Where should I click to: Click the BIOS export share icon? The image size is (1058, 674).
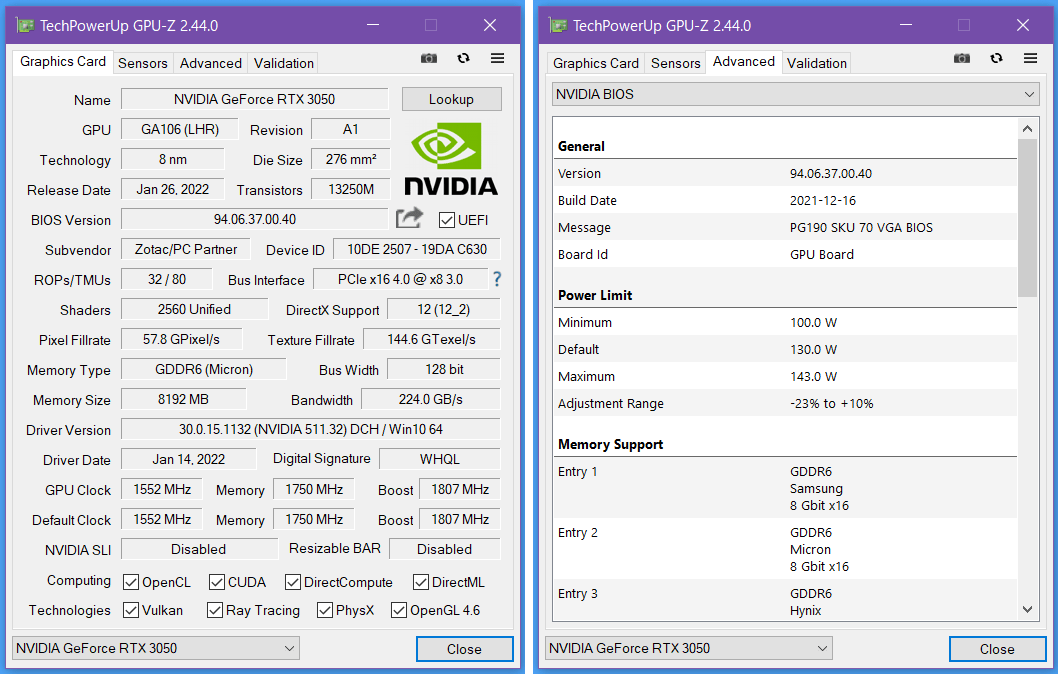409,218
